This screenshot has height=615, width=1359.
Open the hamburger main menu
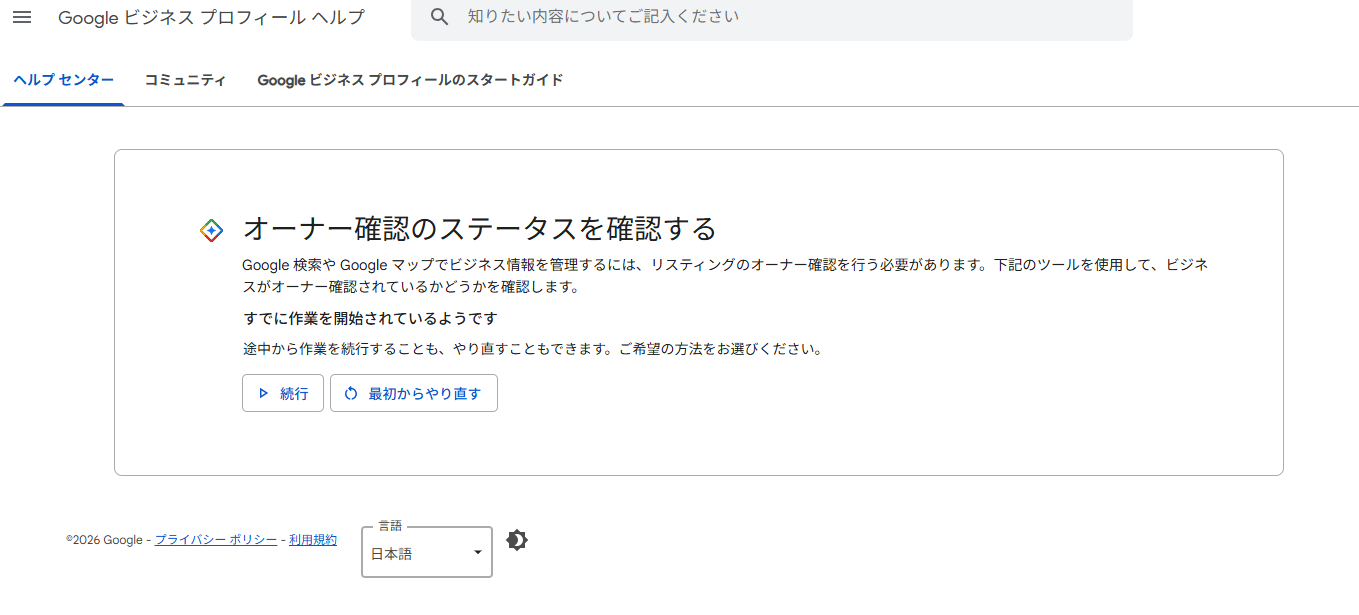[22, 18]
